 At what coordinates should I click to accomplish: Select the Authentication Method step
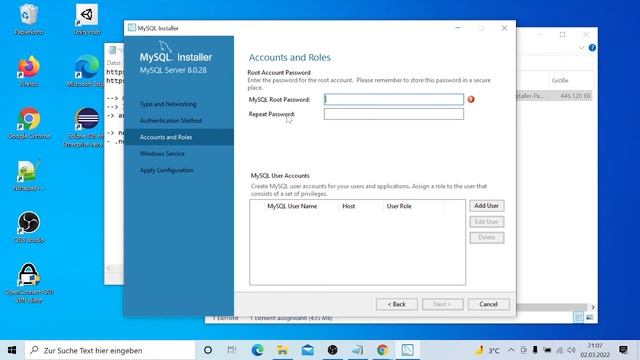(x=171, y=120)
